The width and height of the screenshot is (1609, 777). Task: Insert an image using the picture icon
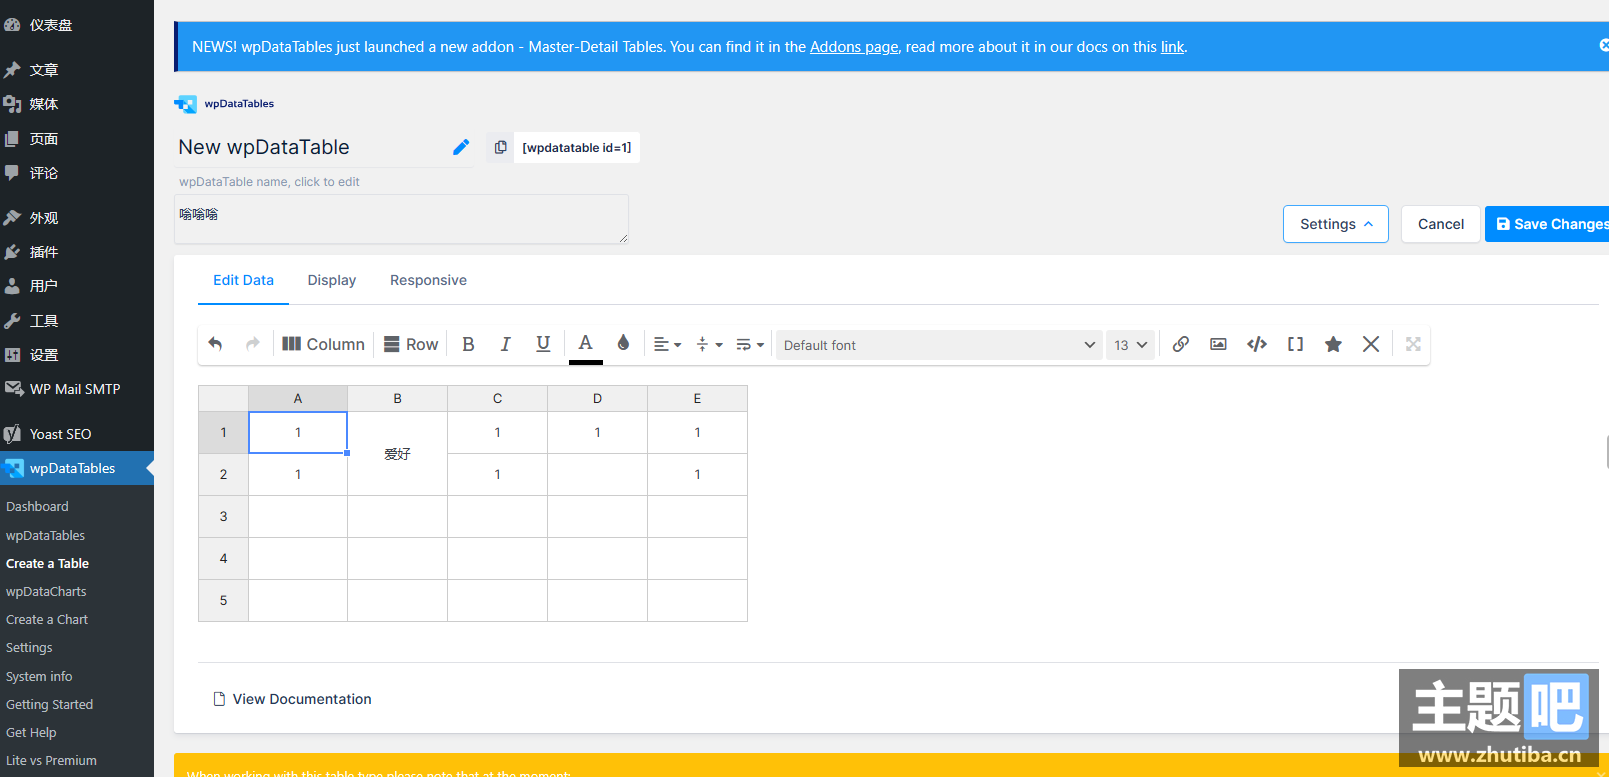1218,344
